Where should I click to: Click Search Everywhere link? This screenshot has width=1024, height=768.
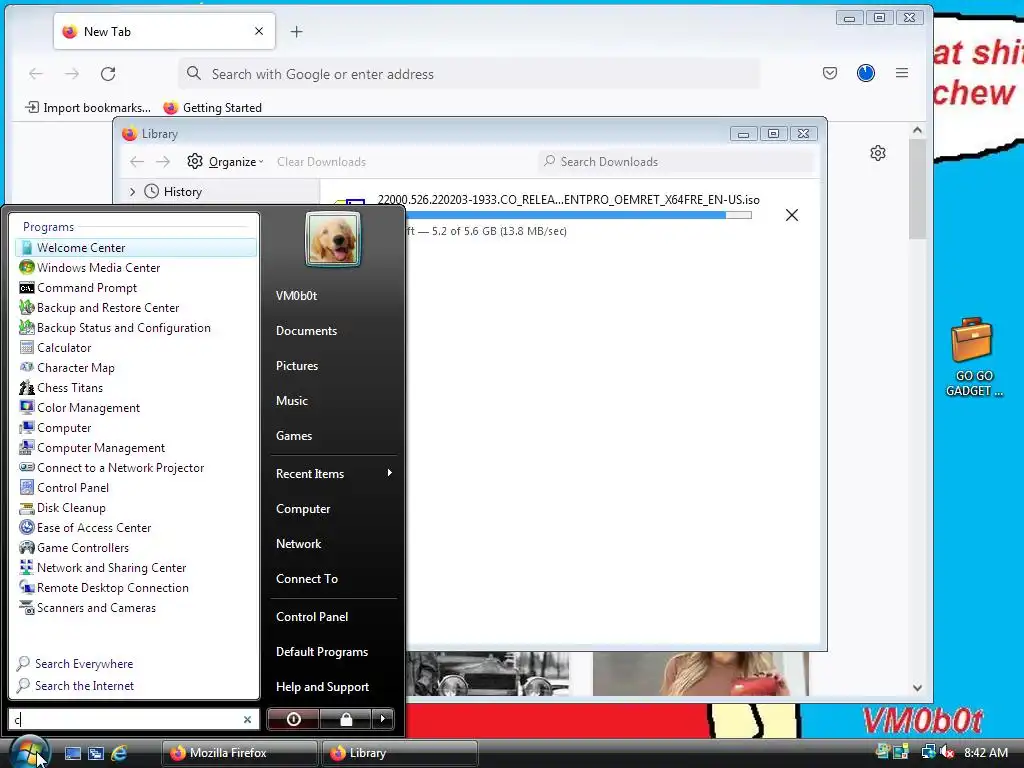(75, 664)
